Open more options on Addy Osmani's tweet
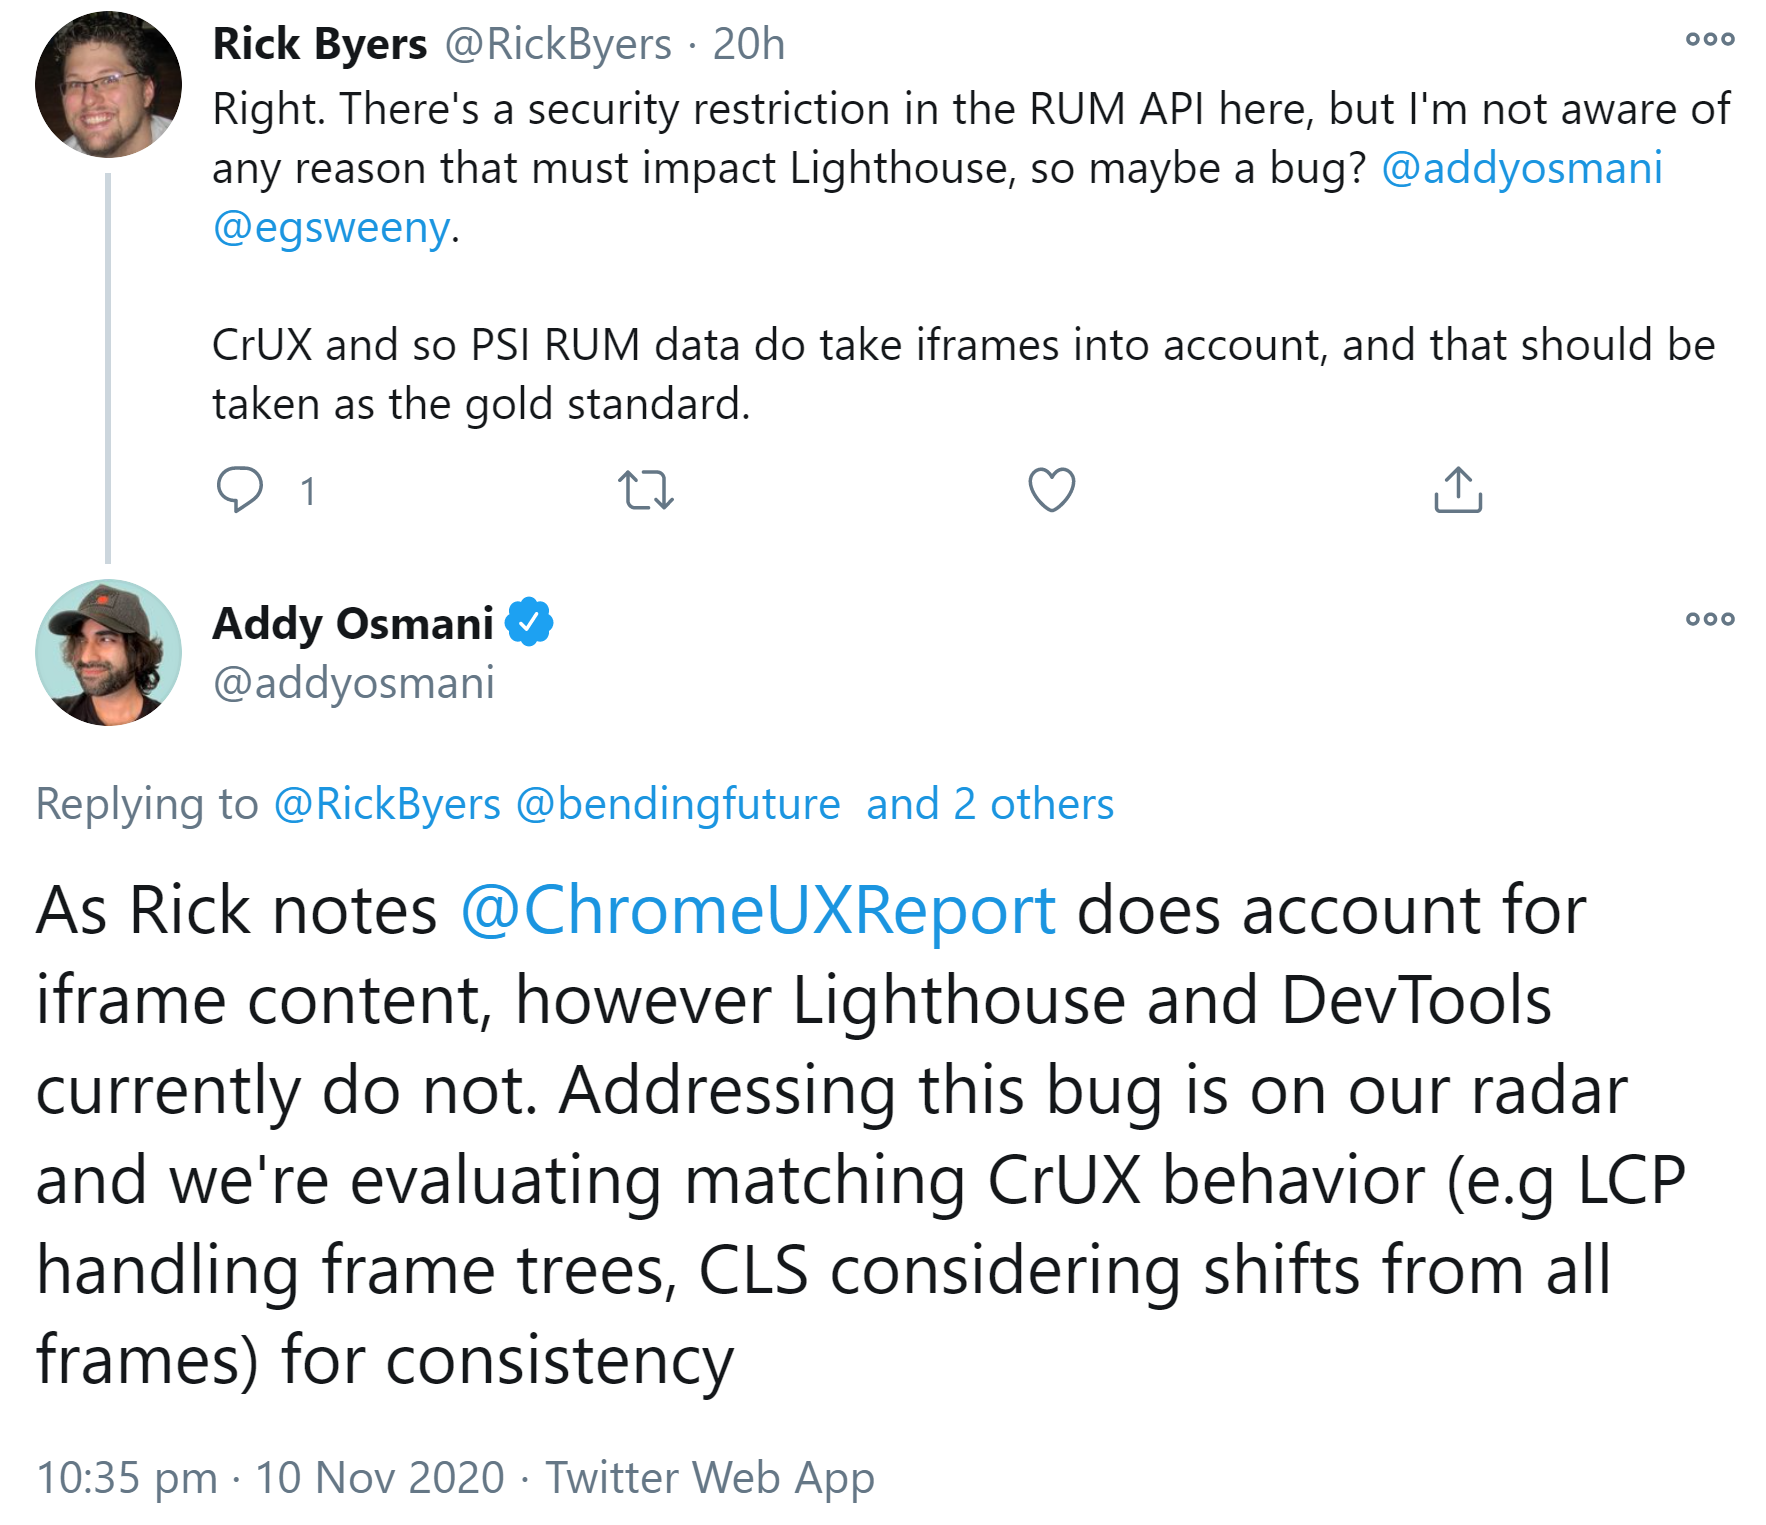The width and height of the screenshot is (1766, 1525). pos(1709,619)
